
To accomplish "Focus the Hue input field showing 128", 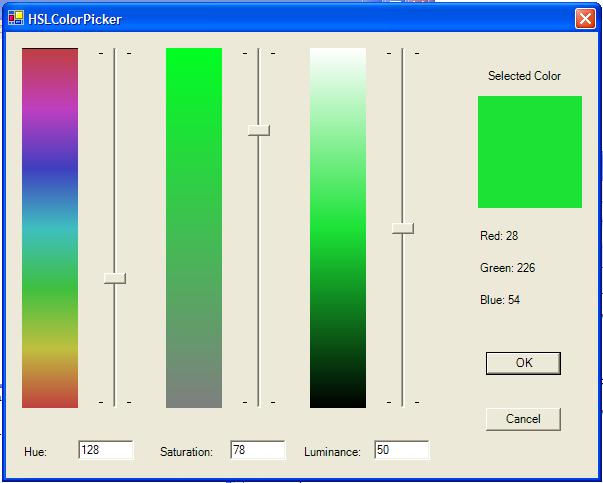I will 106,450.
